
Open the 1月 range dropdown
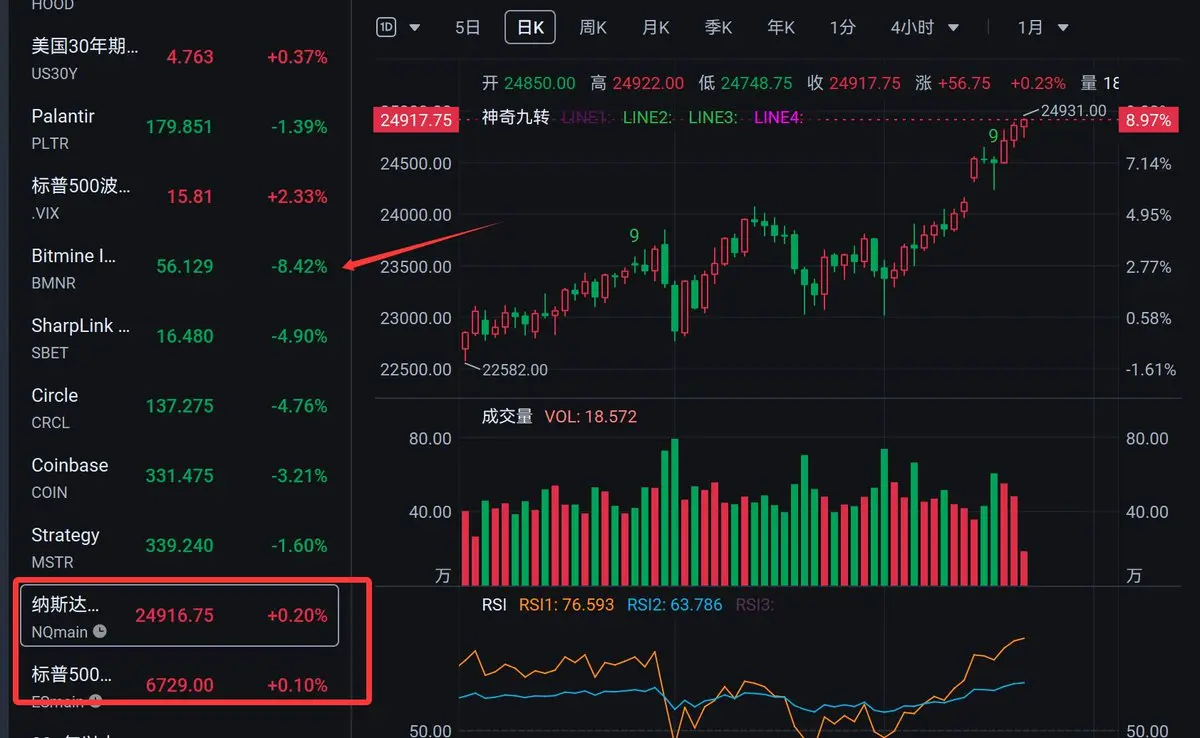[1043, 28]
